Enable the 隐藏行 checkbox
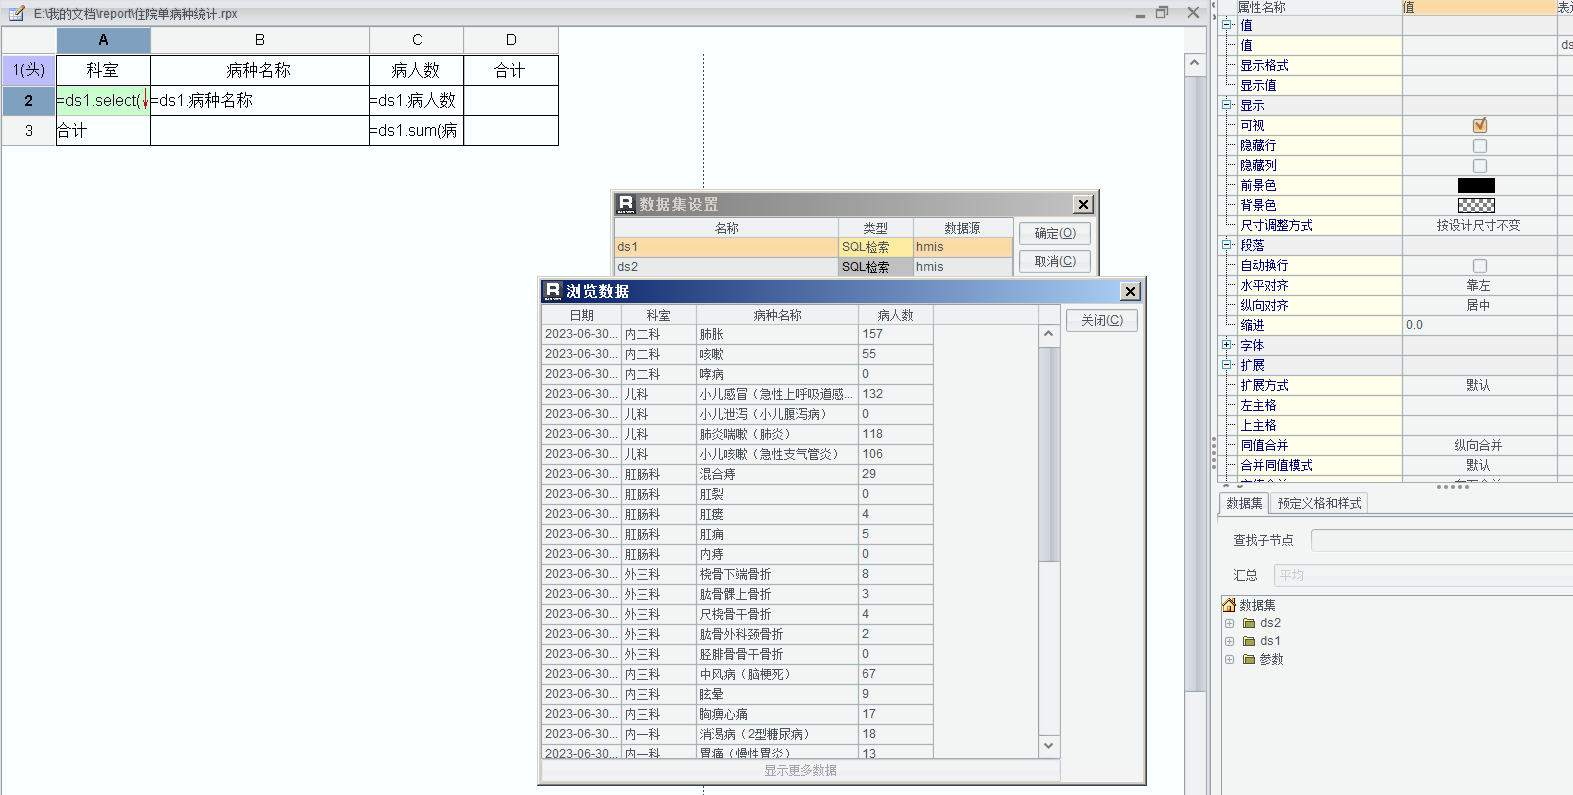 pyautogui.click(x=1480, y=145)
